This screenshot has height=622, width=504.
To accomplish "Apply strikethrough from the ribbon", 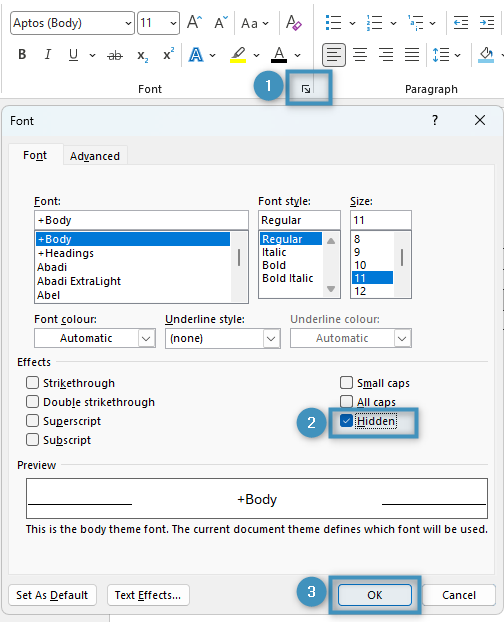I will pos(115,55).
